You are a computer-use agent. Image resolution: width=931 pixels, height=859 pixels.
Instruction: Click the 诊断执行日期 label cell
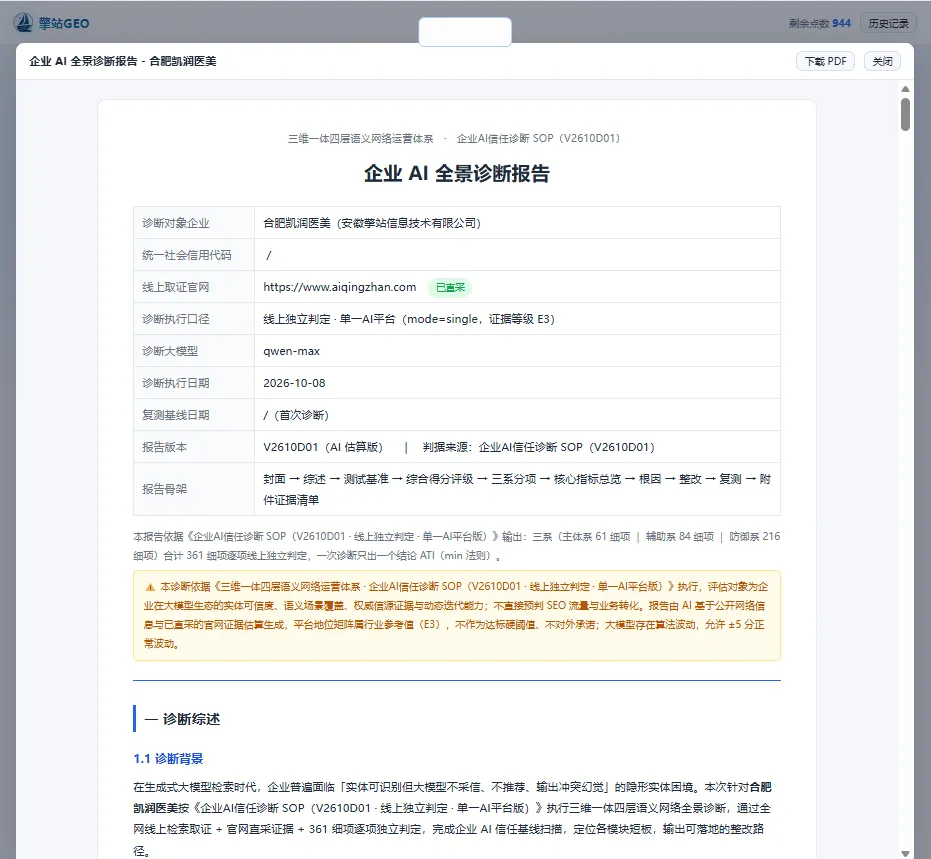click(194, 383)
